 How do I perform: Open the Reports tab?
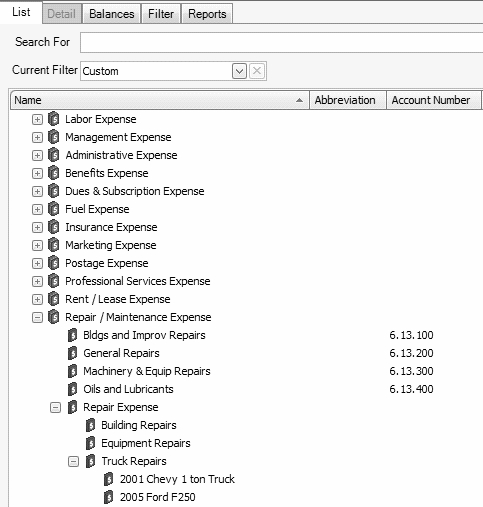(x=207, y=14)
